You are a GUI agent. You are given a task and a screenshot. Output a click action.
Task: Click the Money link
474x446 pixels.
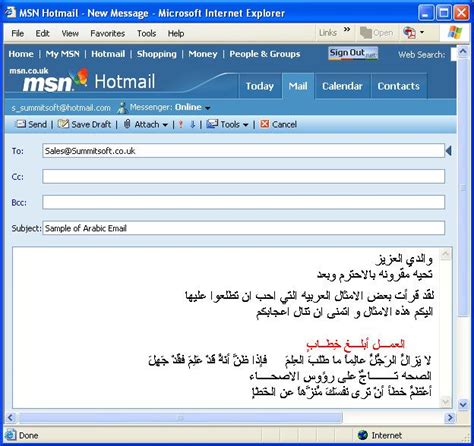[x=203, y=54]
